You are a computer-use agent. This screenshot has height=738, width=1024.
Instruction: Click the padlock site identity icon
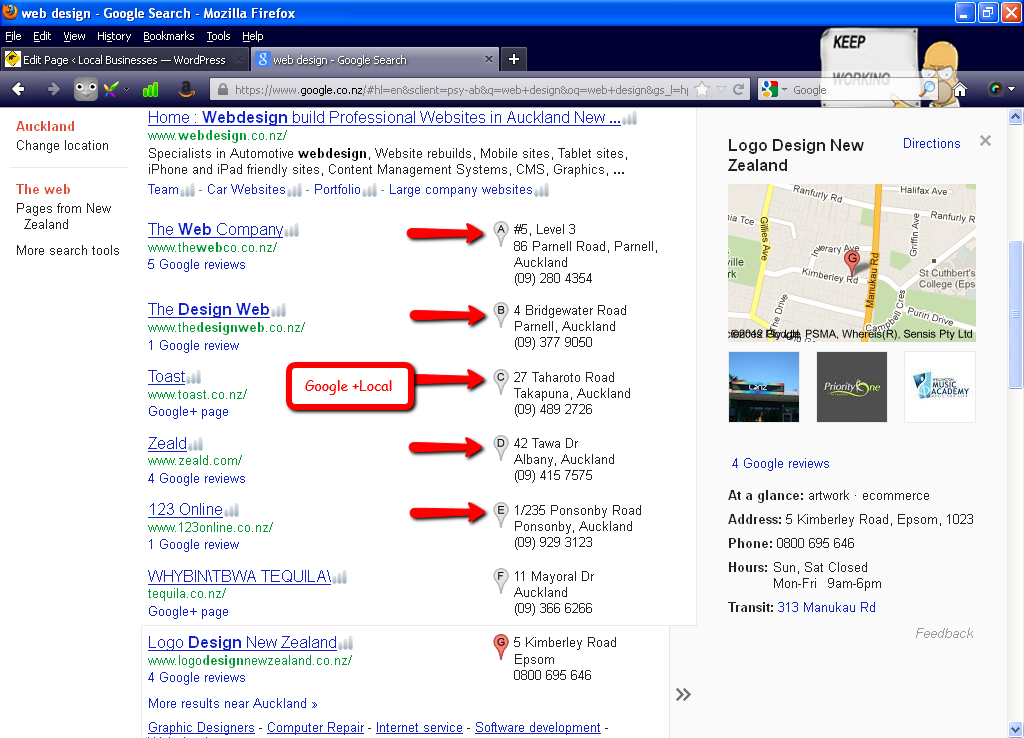point(223,89)
